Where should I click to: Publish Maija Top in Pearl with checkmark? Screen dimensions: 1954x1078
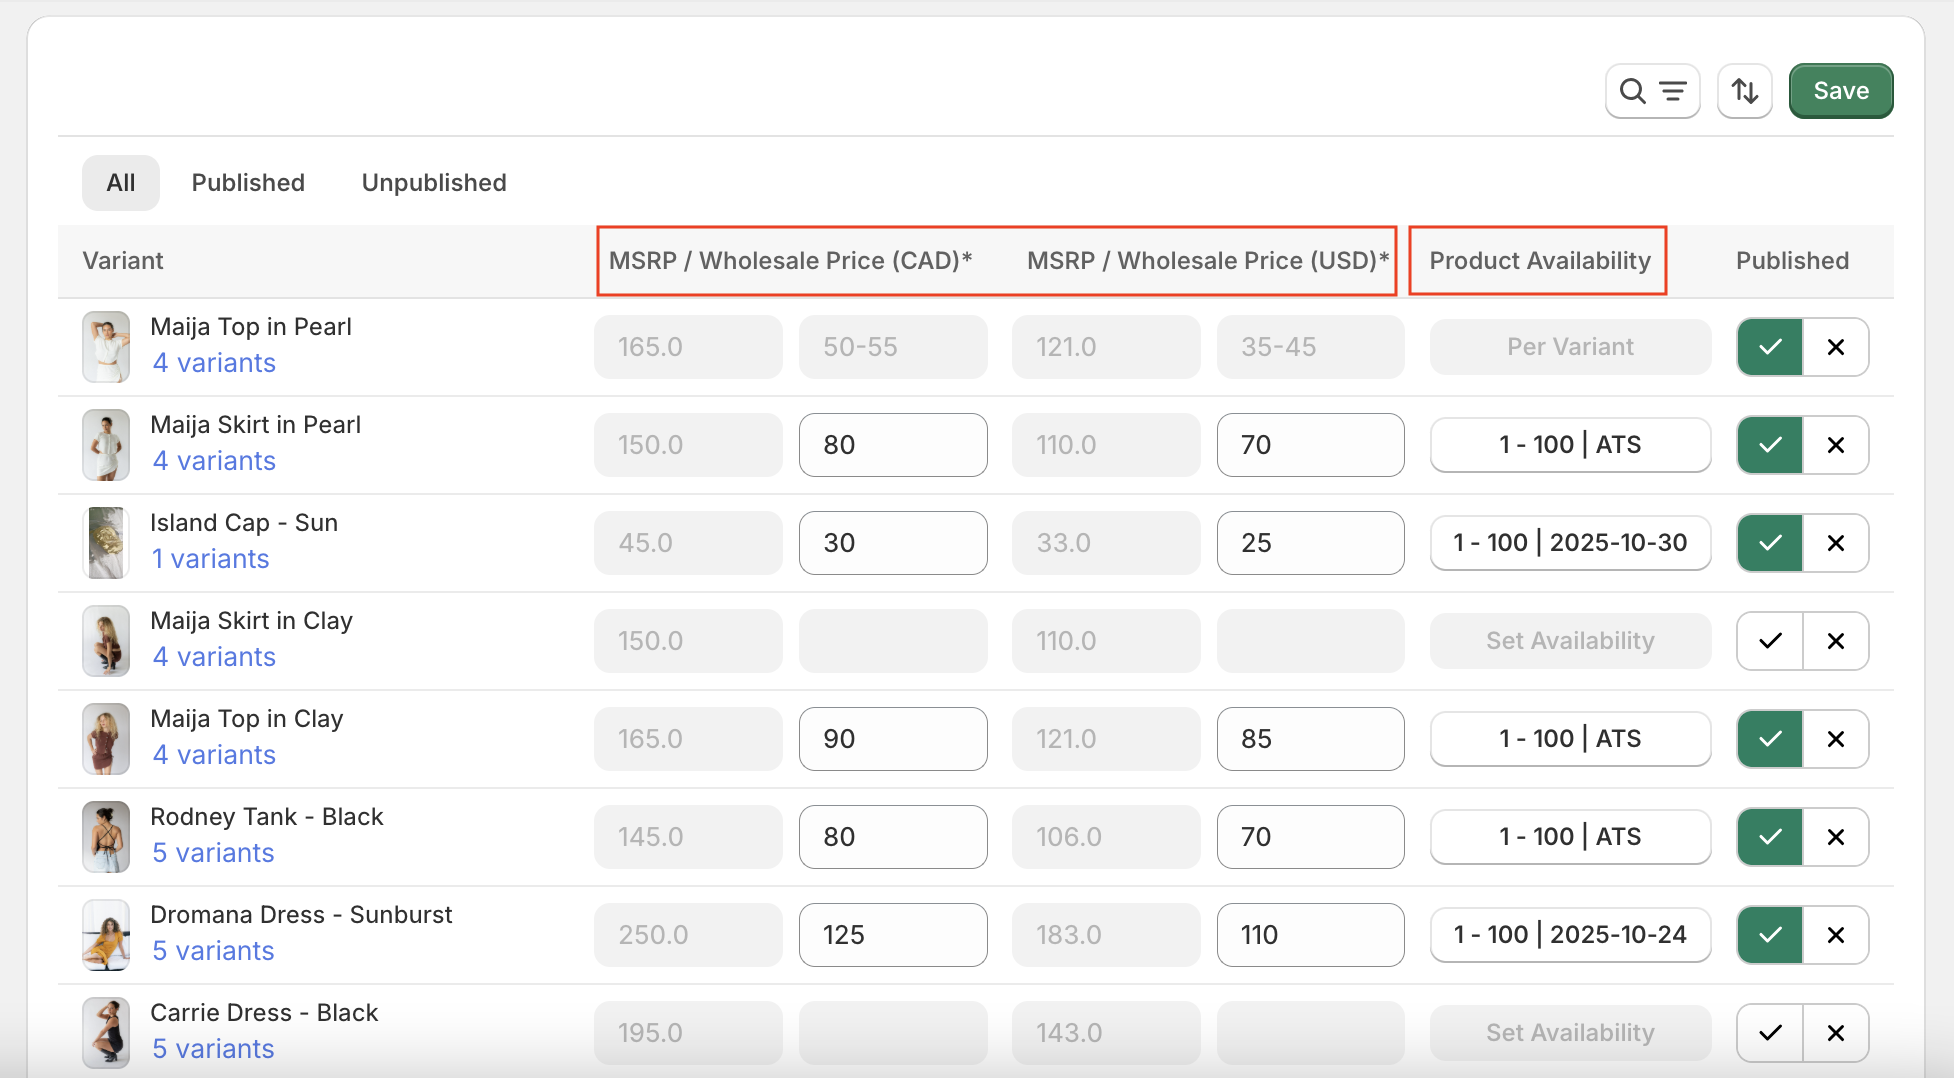click(1770, 347)
